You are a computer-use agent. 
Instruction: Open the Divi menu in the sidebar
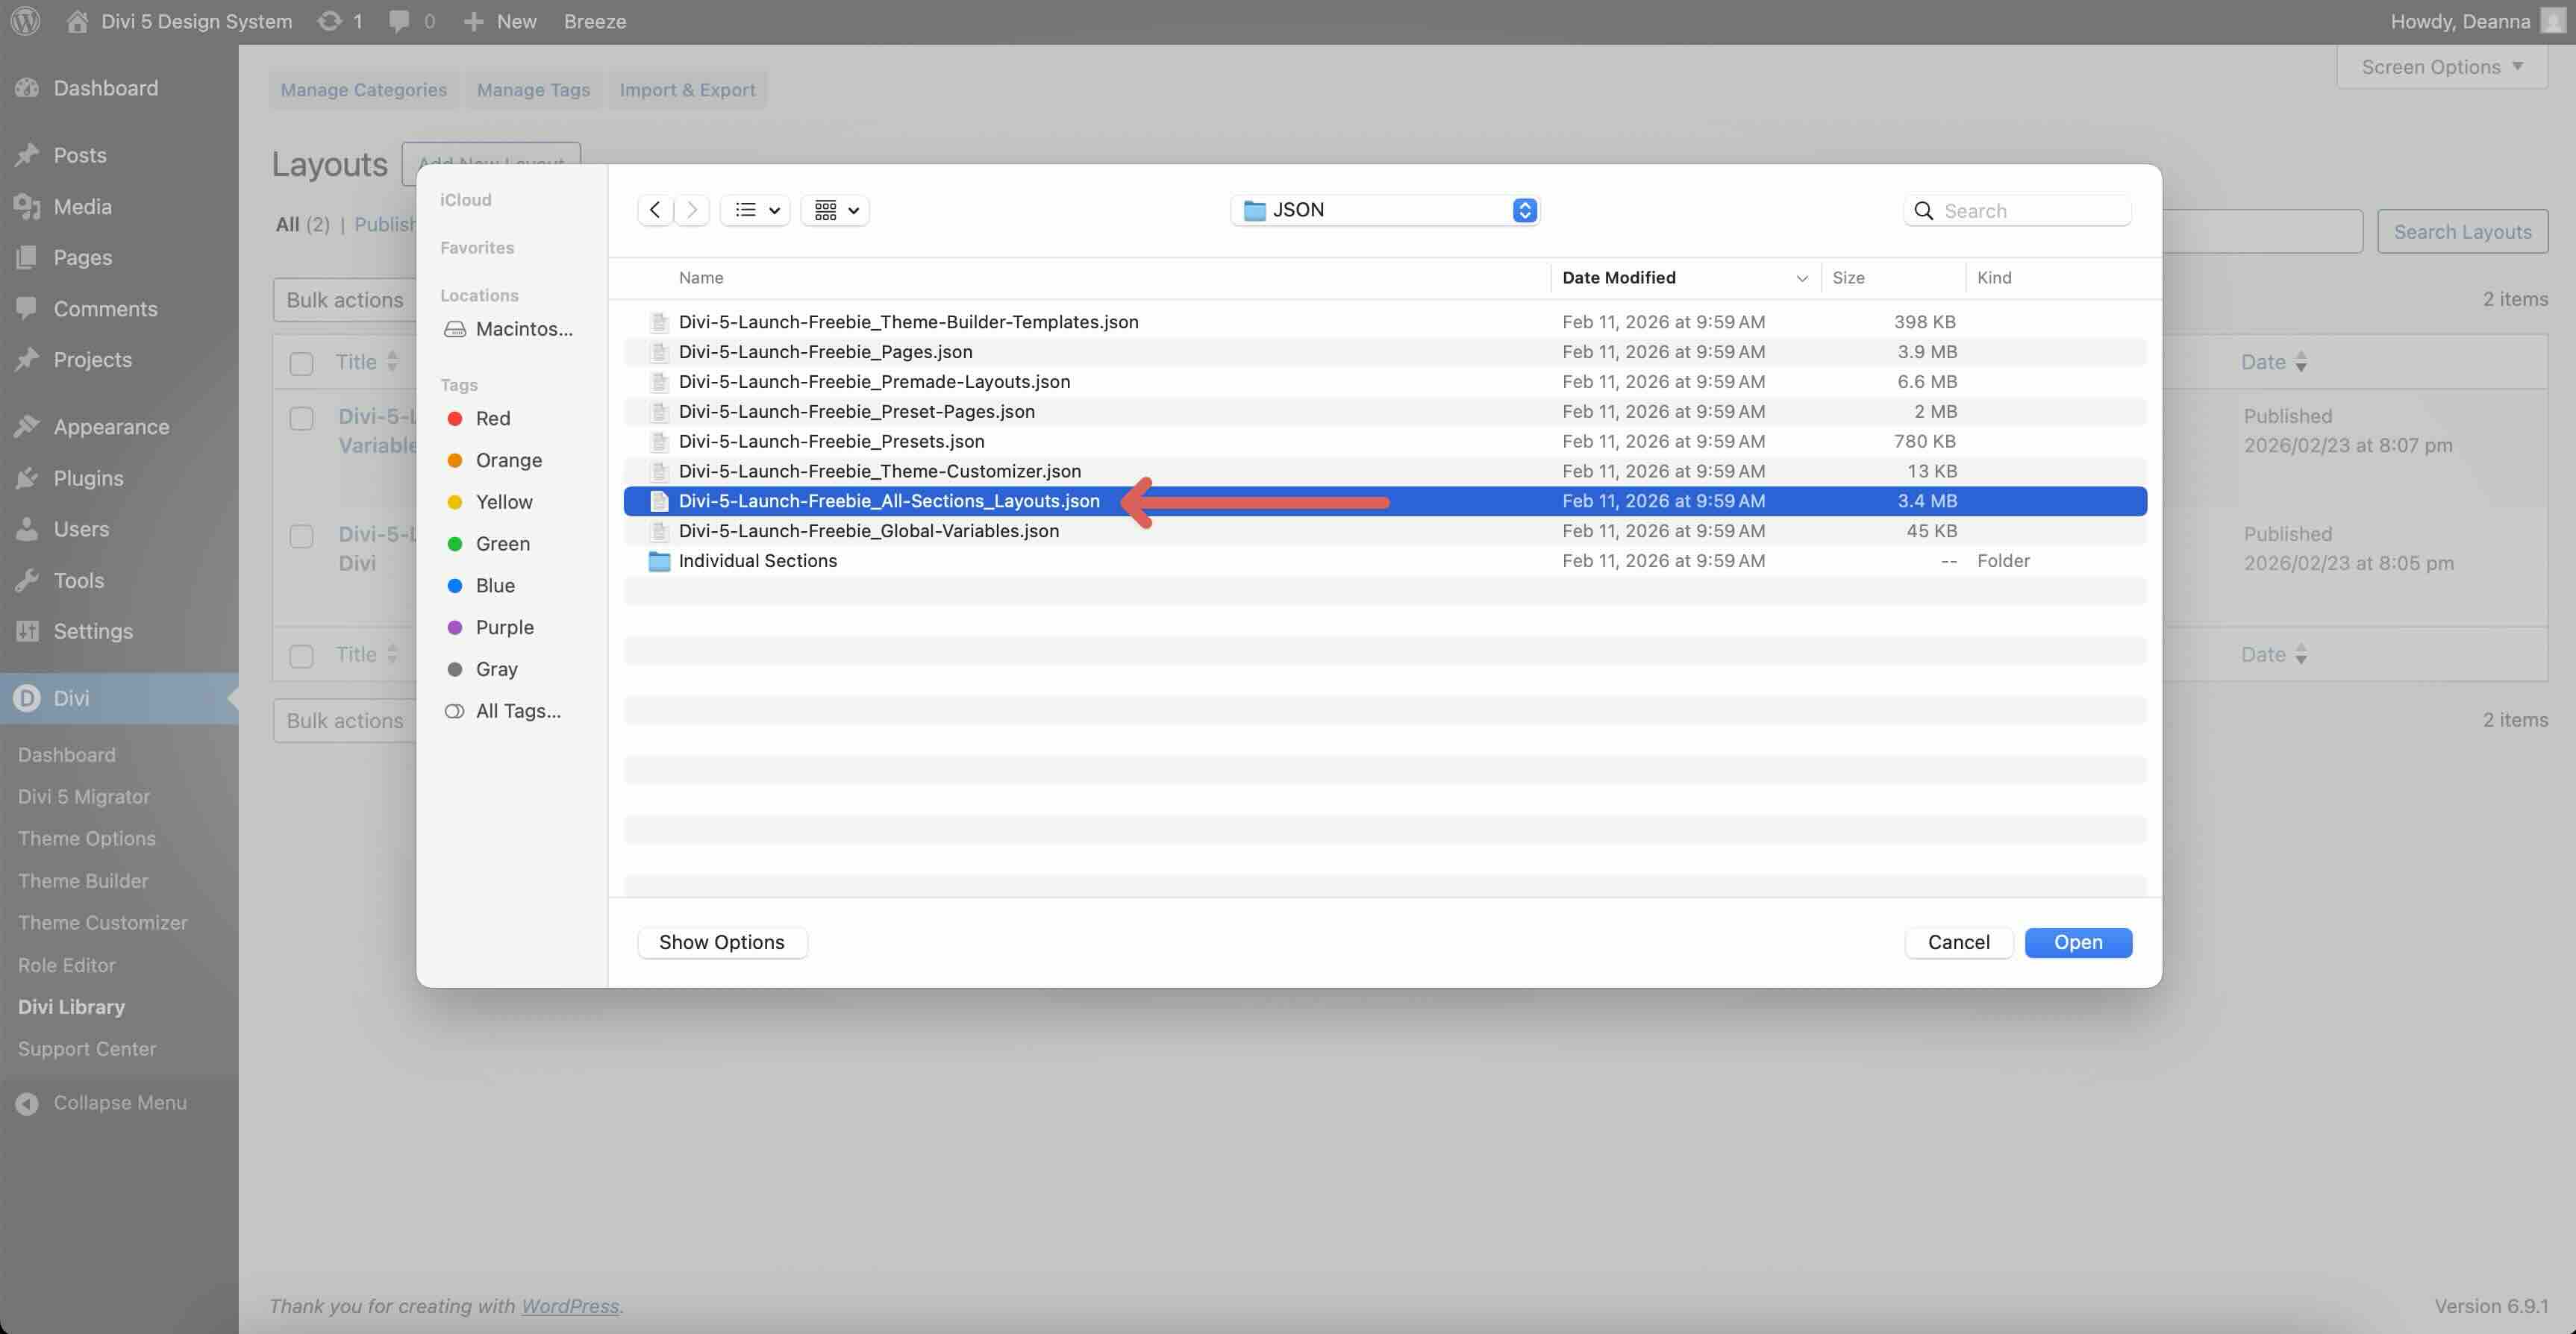(70, 698)
